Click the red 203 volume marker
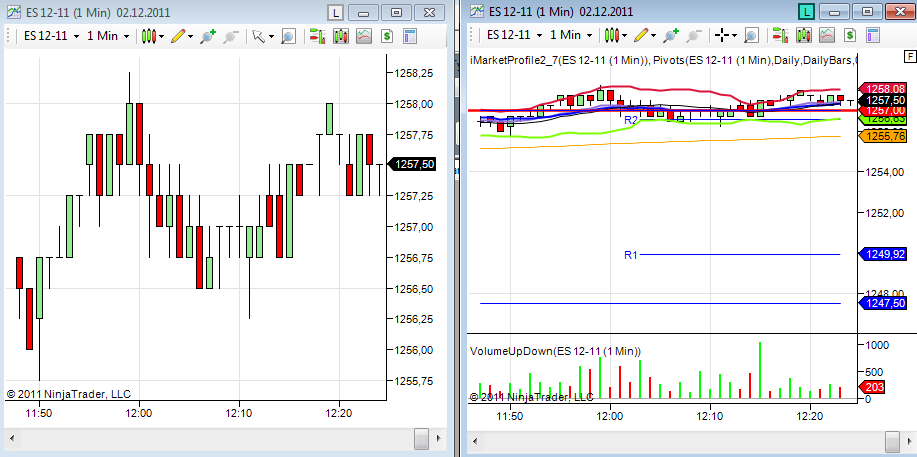This screenshot has width=917, height=457. [874, 387]
